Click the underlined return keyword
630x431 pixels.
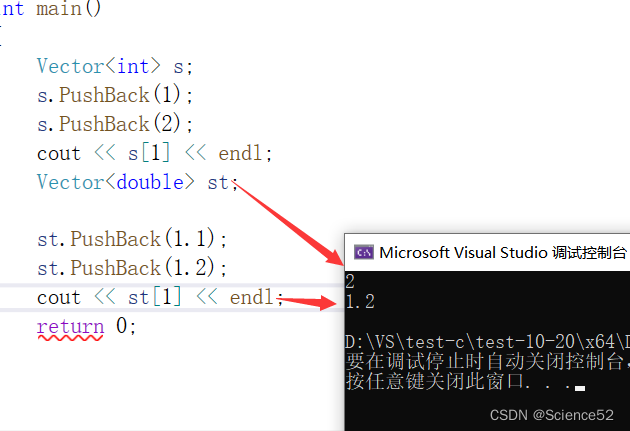coord(70,327)
